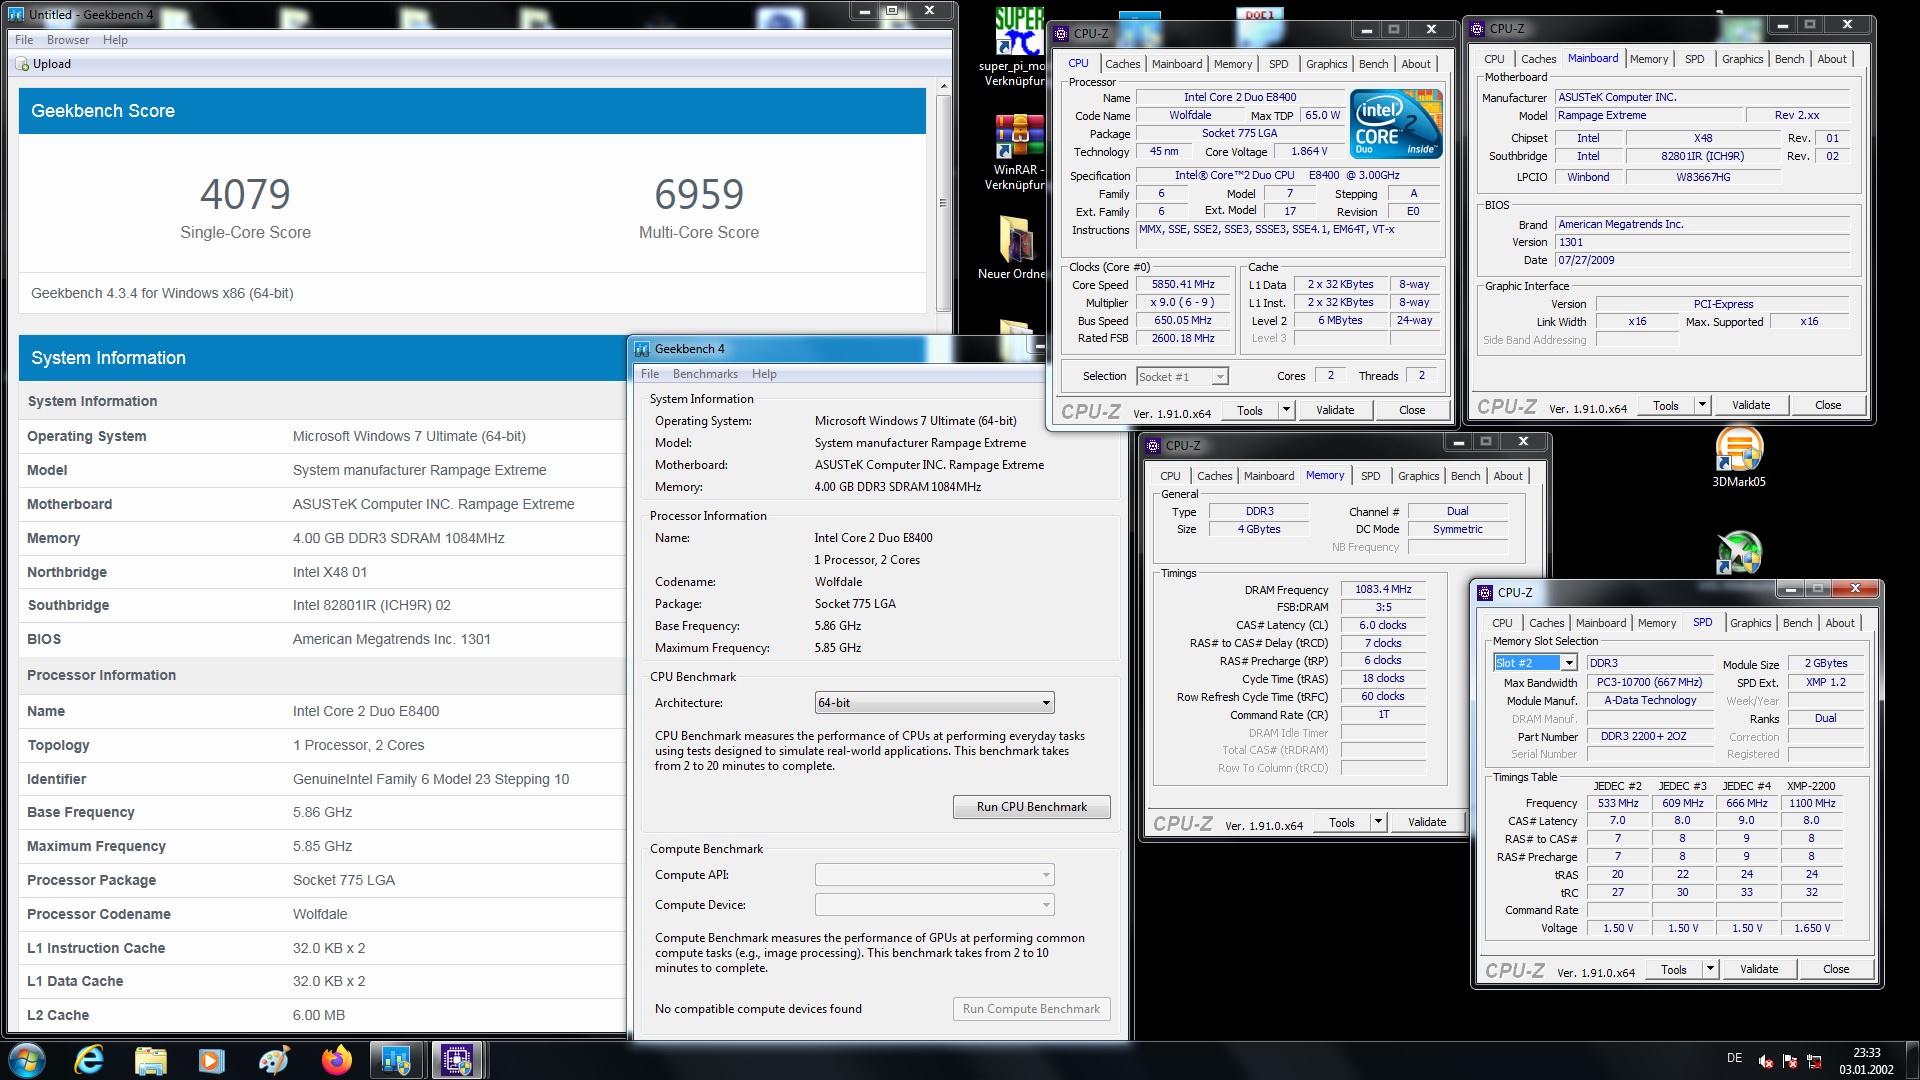1920x1080 pixels.
Task: Expand Tools arrow in CPU-Z Mainboard window
Action: (1702, 405)
